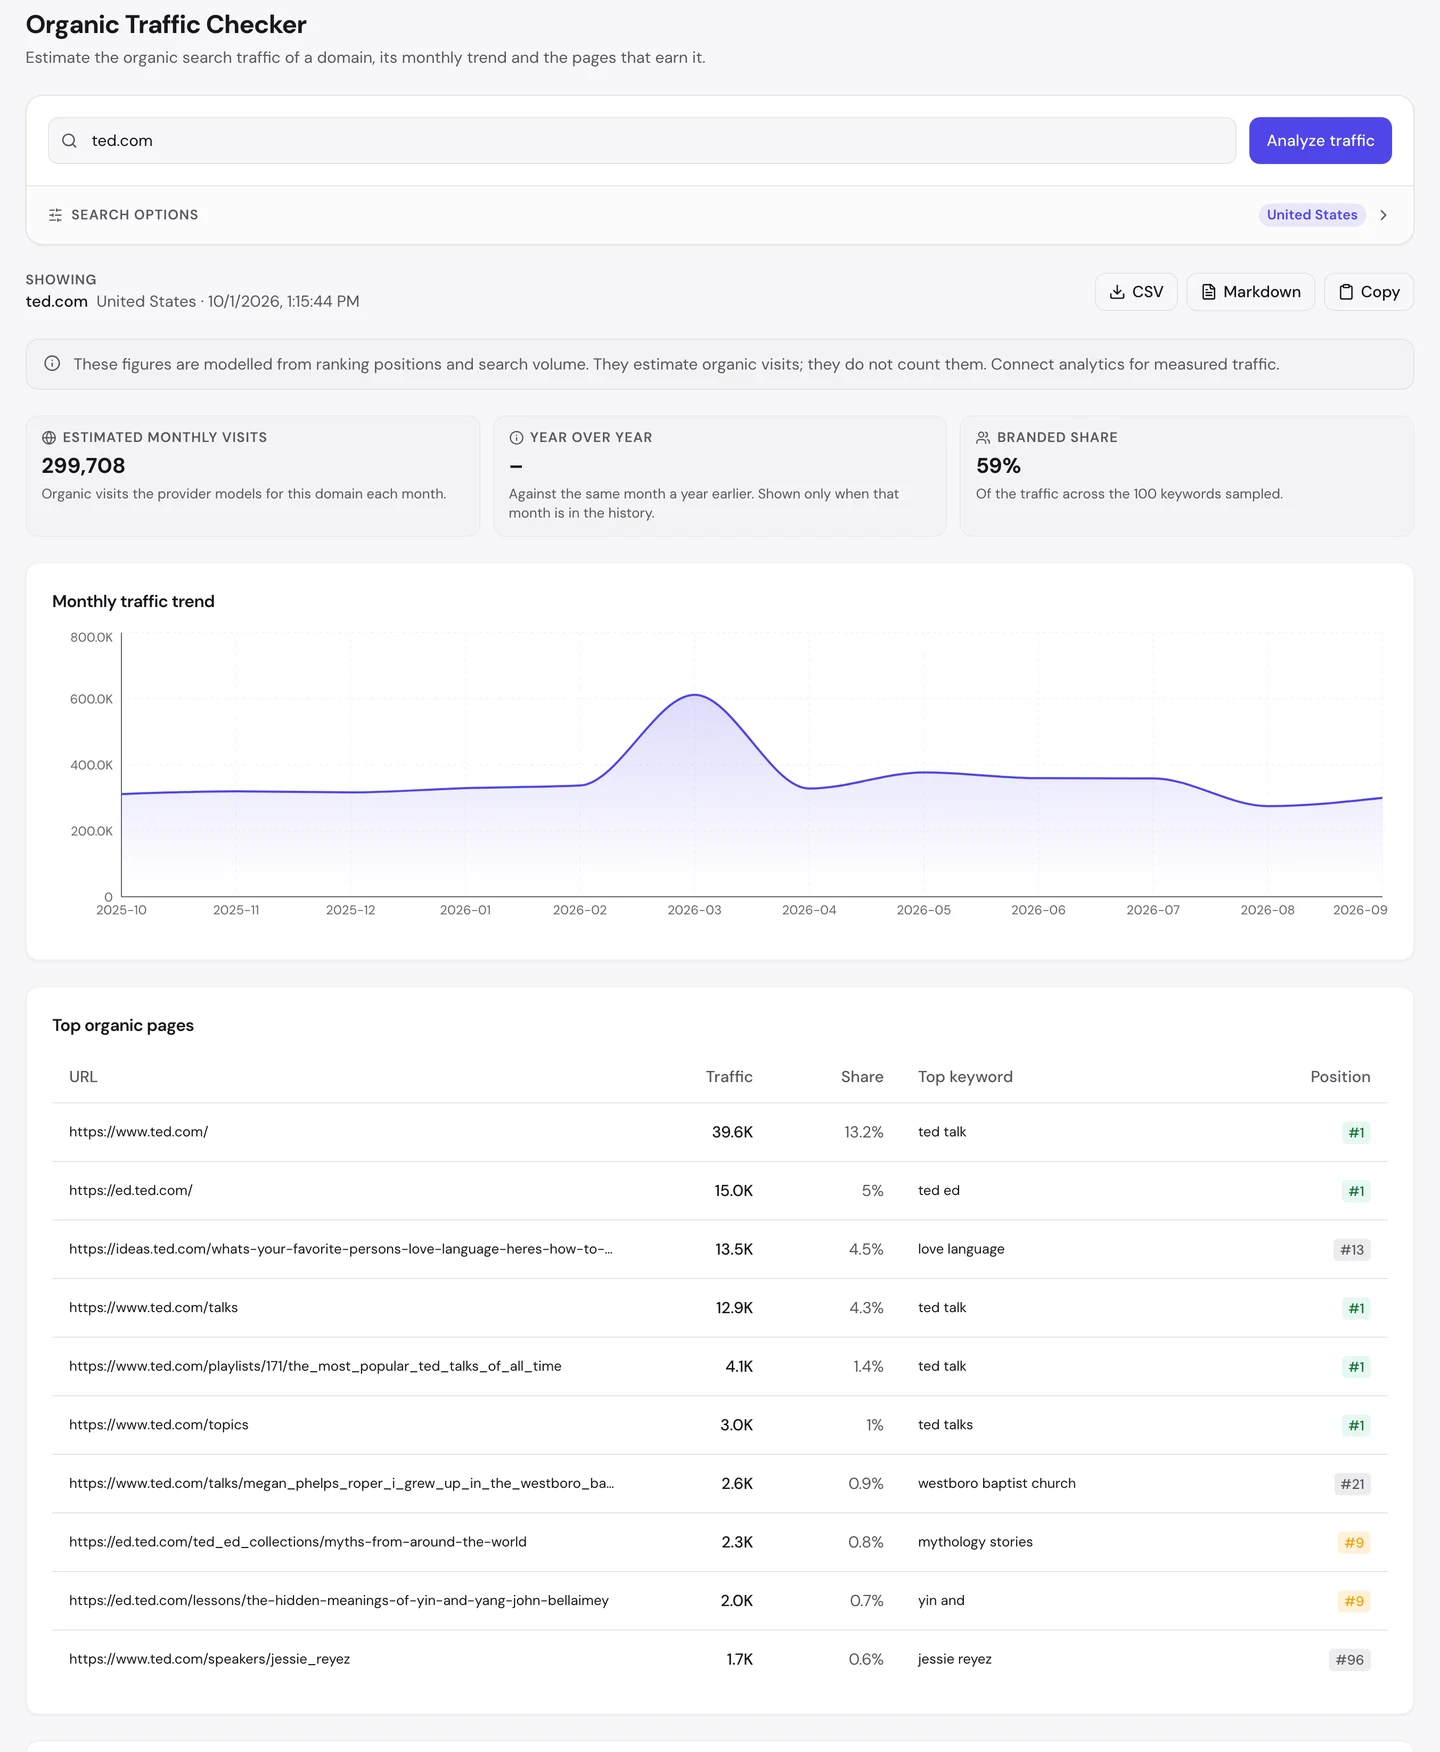The width and height of the screenshot is (1440, 1752).
Task: Click the Traffic column header
Action: 729,1077
